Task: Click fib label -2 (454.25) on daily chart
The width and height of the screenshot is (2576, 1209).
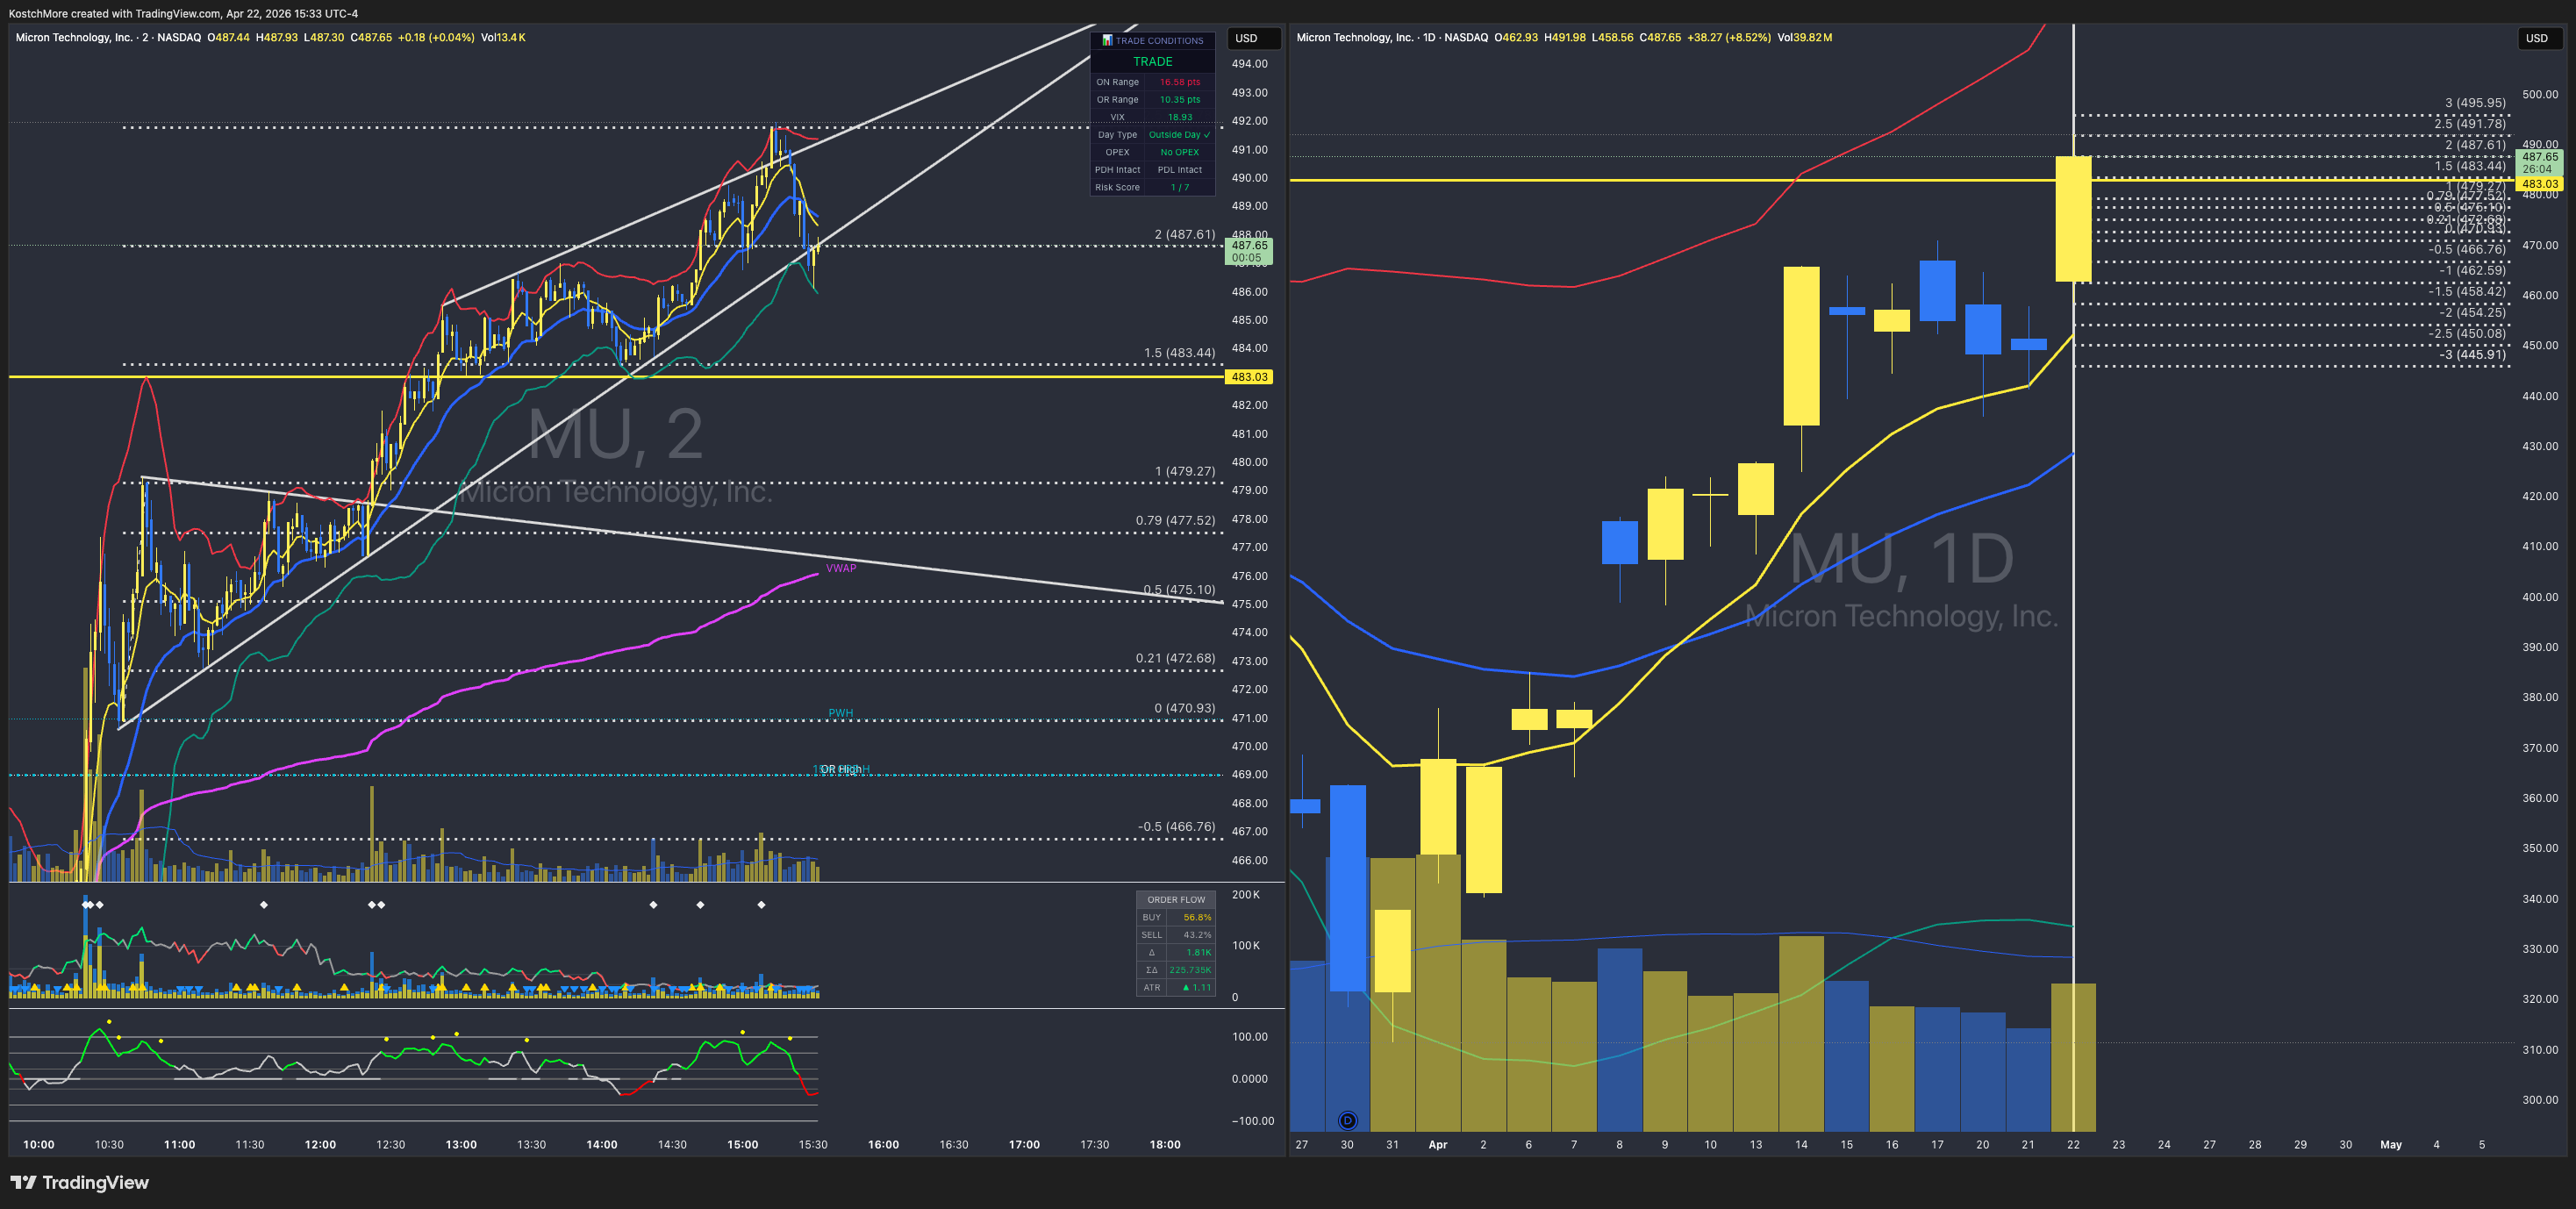Action: pos(2472,312)
